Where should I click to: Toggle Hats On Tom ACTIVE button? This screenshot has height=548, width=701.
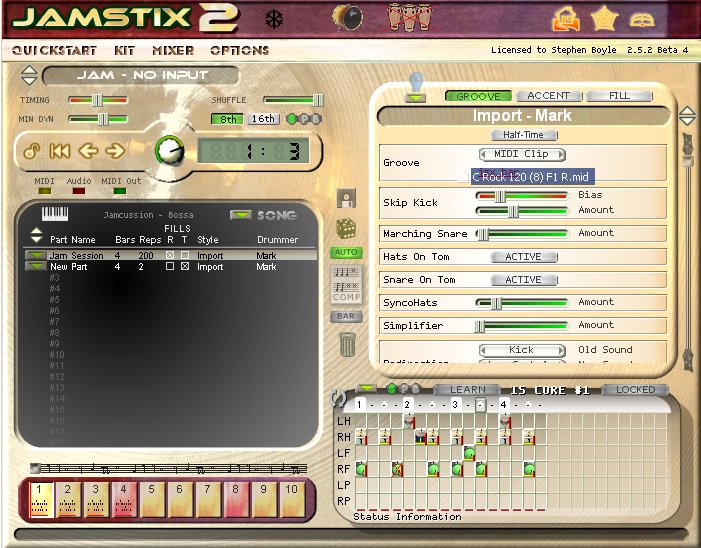(x=522, y=257)
